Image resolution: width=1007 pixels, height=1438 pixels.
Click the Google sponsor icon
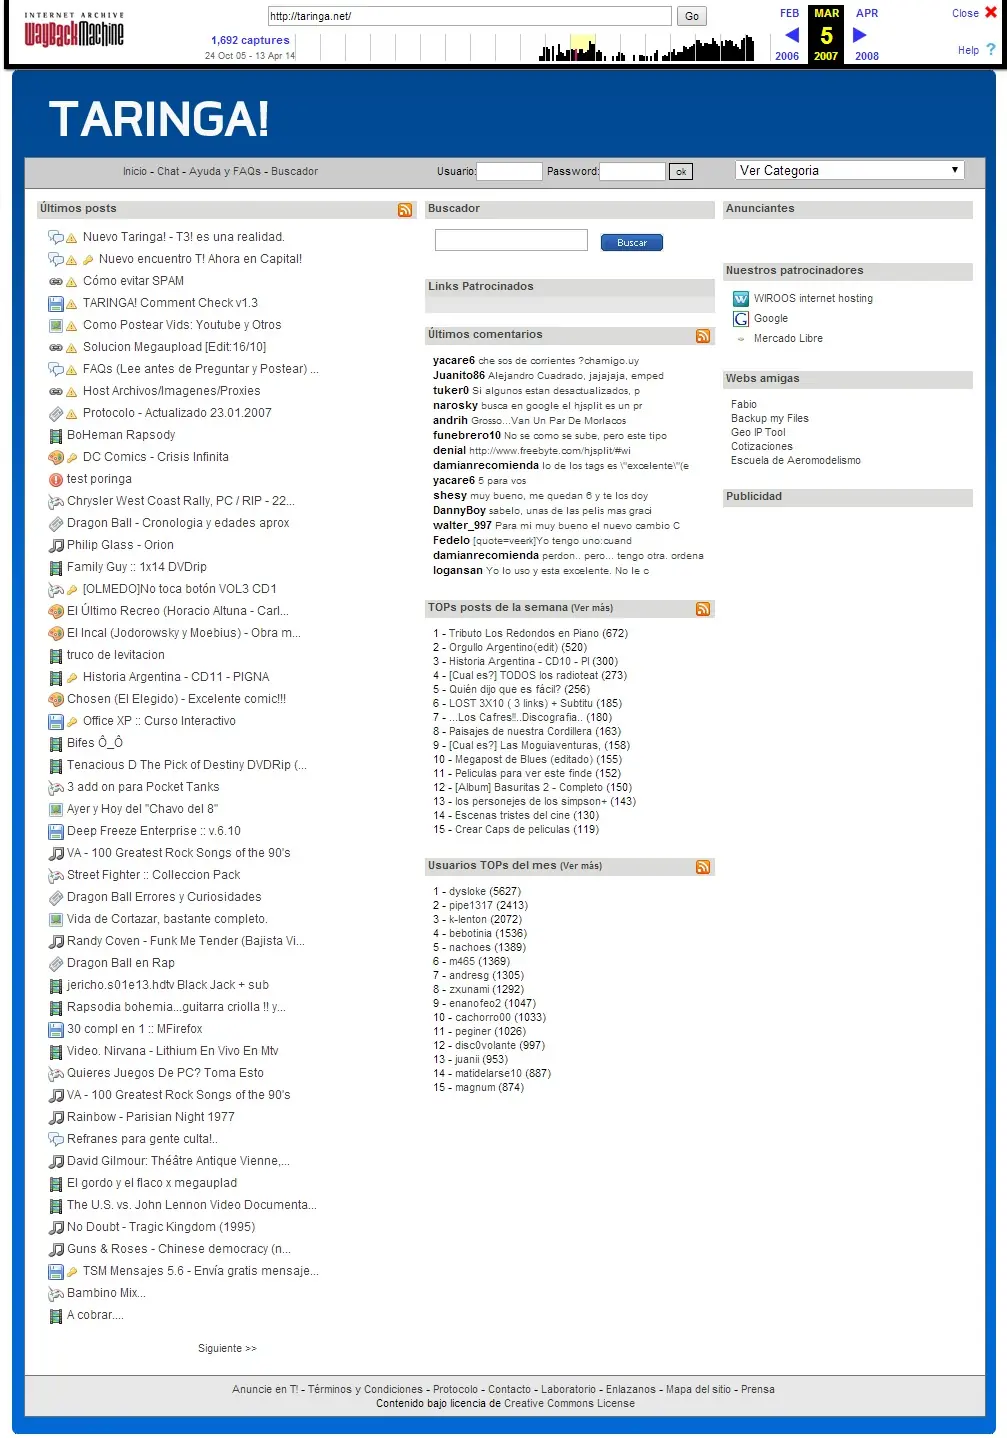pyautogui.click(x=741, y=318)
